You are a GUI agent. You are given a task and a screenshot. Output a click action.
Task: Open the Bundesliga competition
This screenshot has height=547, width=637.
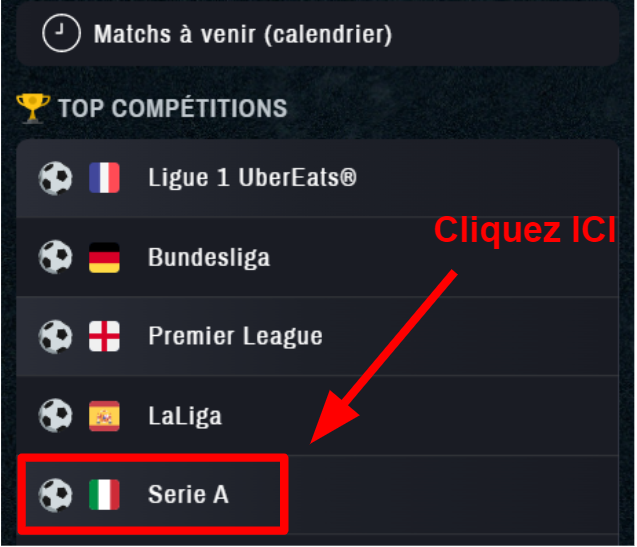pos(209,258)
